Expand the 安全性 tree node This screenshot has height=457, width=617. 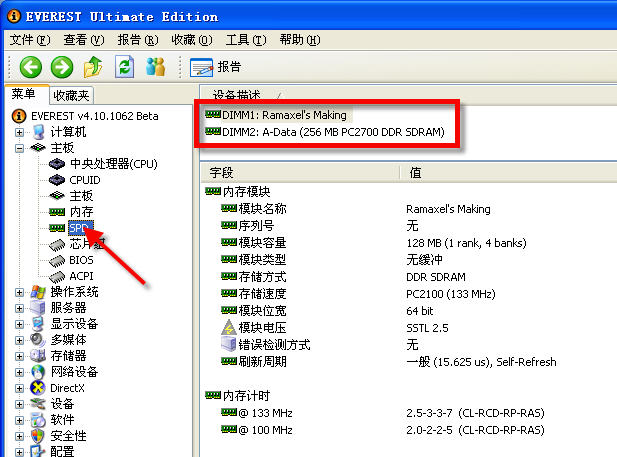(x=19, y=436)
